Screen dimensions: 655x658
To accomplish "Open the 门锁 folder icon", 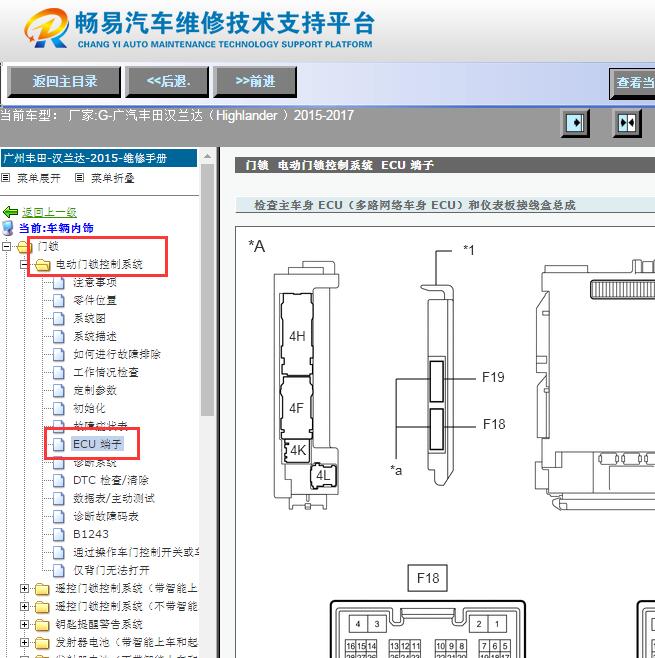I will [25, 247].
